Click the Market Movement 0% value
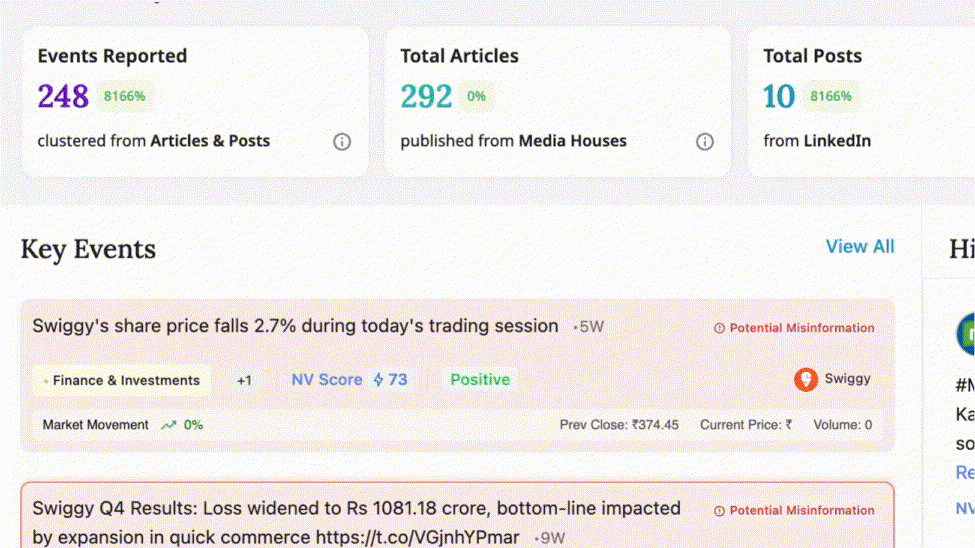The image size is (975, 548). pyautogui.click(x=193, y=425)
